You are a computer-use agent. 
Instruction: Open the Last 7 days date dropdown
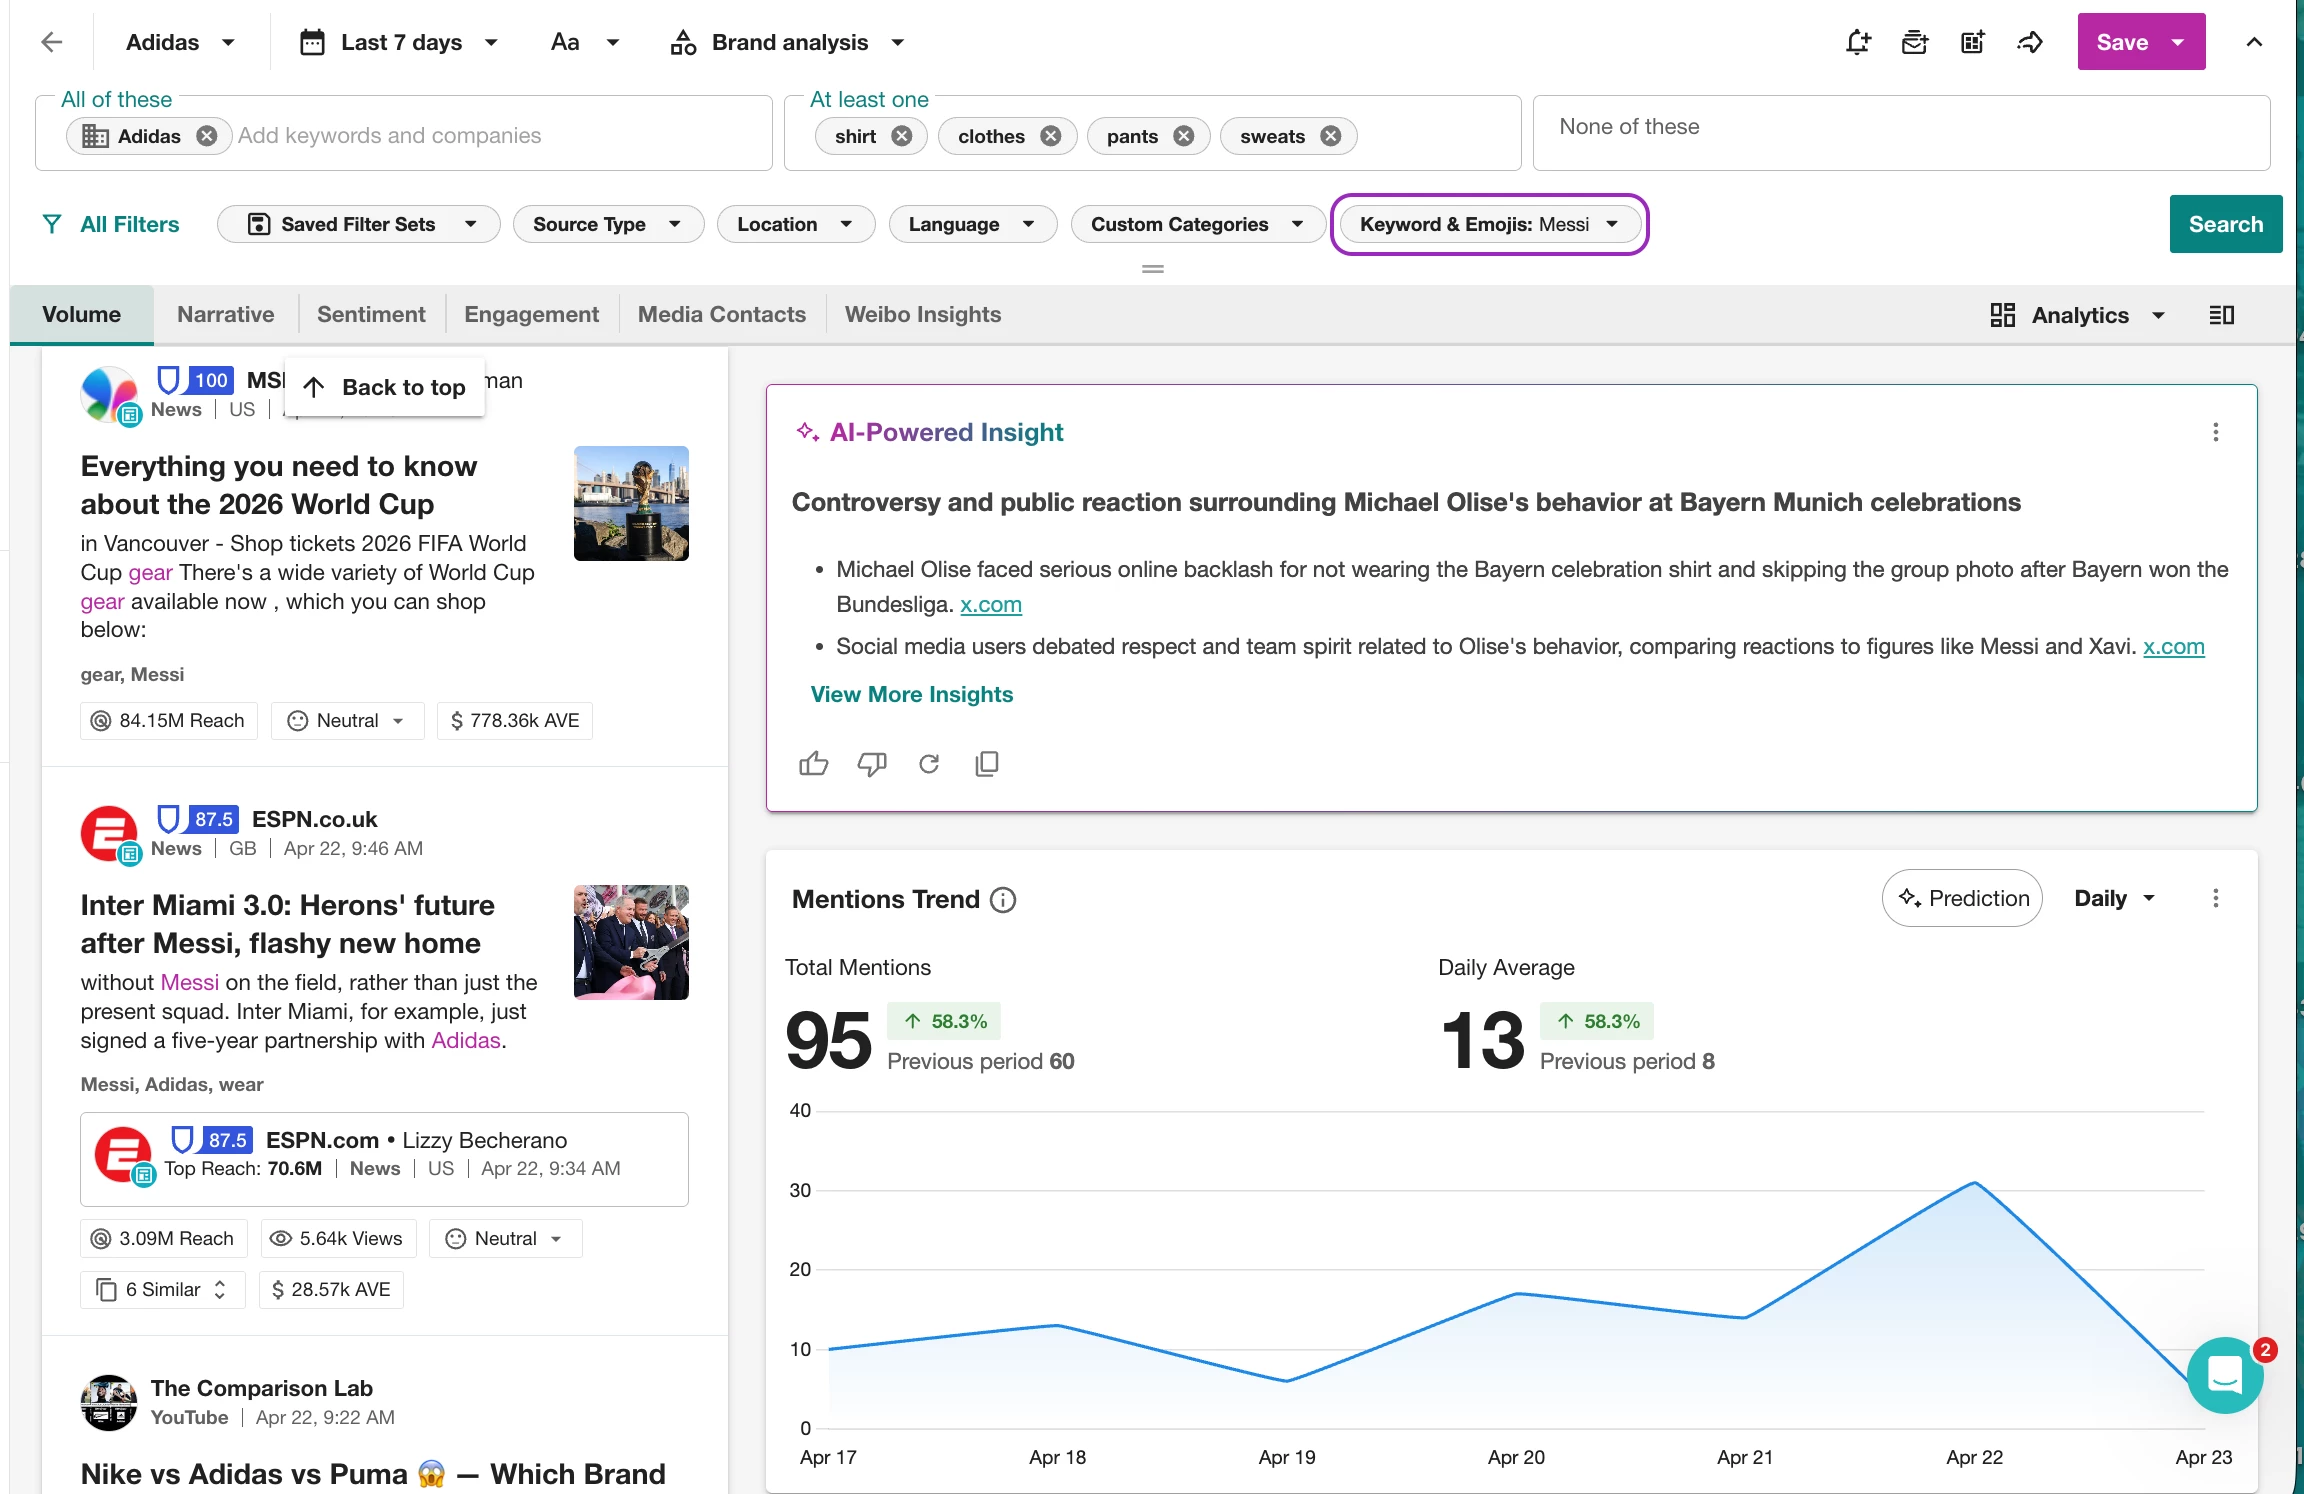400,42
